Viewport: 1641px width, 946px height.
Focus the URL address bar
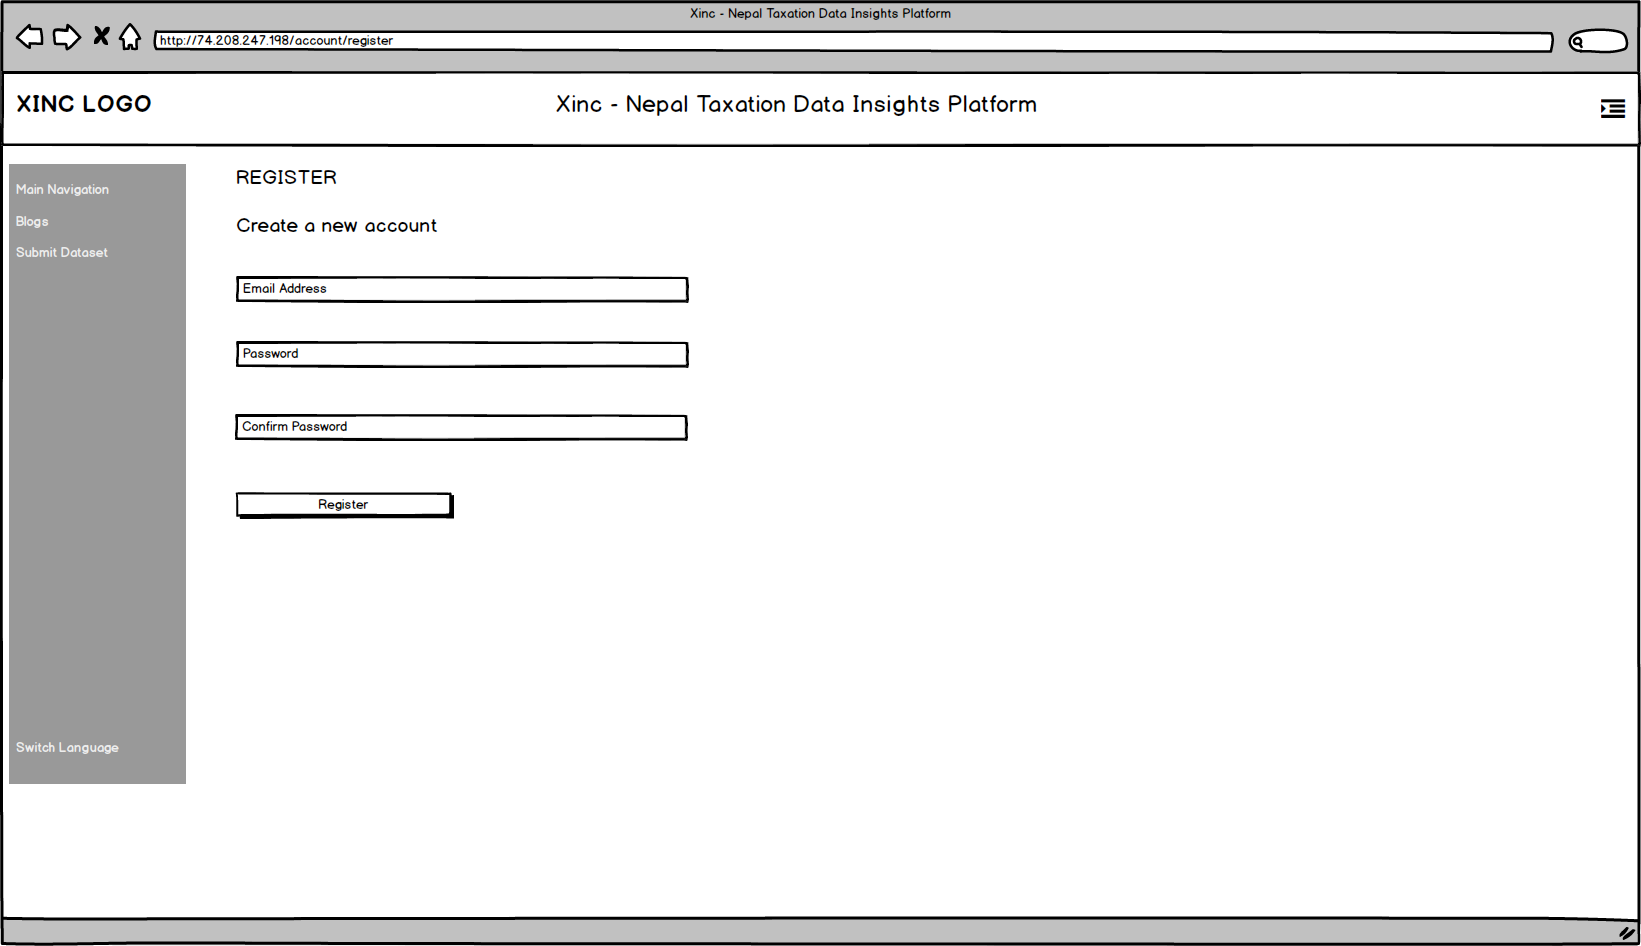pos(853,41)
